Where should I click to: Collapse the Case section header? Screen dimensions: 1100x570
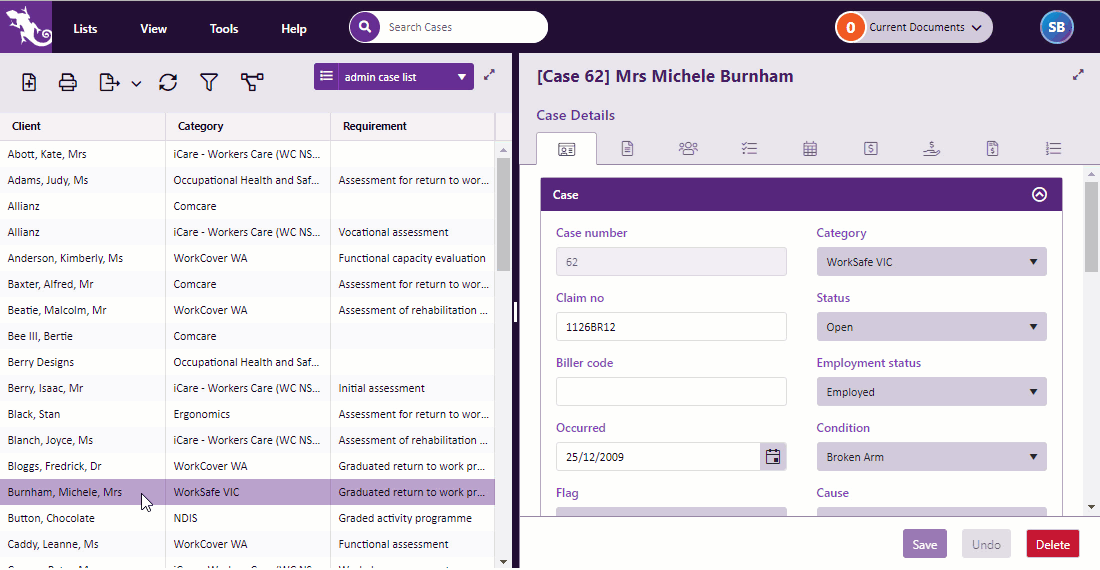(x=1039, y=195)
